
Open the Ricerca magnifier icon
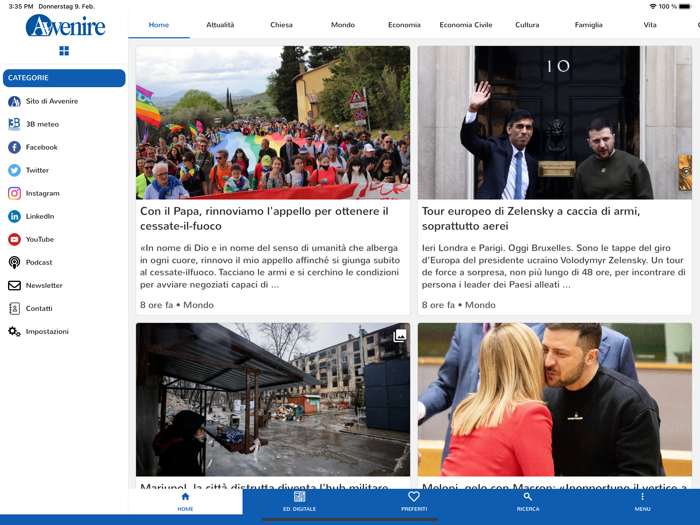pyautogui.click(x=528, y=496)
